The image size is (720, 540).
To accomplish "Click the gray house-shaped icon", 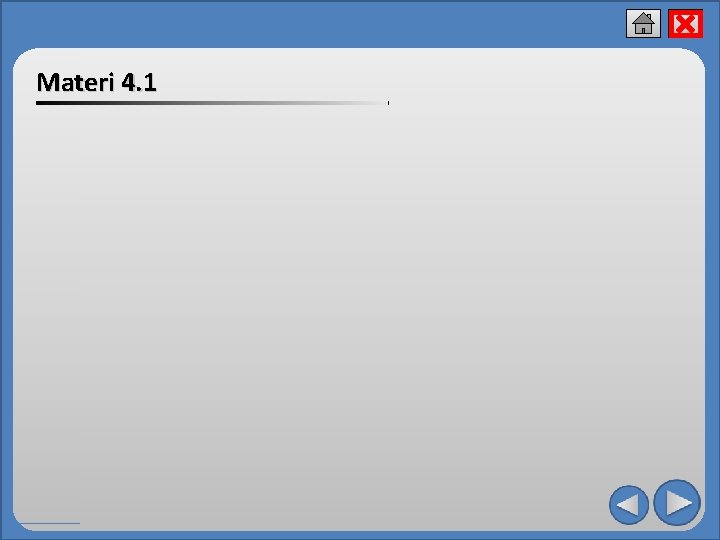I will tap(643, 23).
